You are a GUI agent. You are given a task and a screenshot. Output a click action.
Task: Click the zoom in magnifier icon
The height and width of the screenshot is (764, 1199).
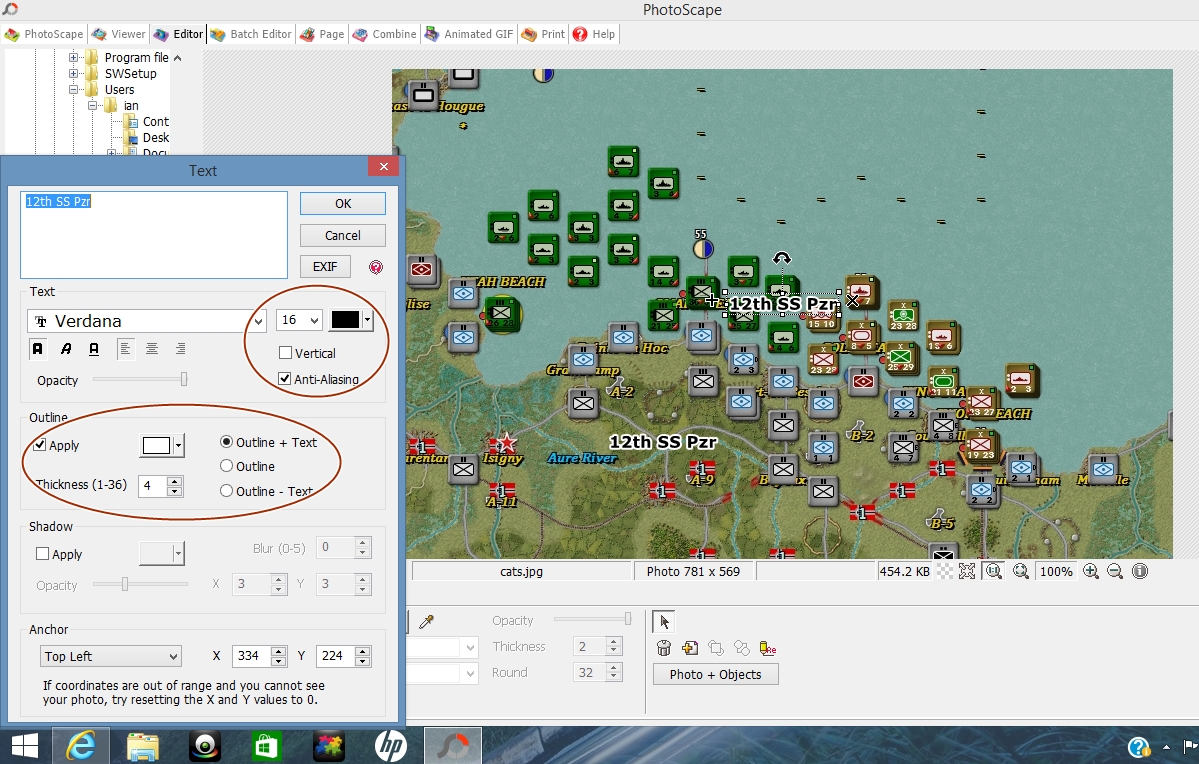1090,571
